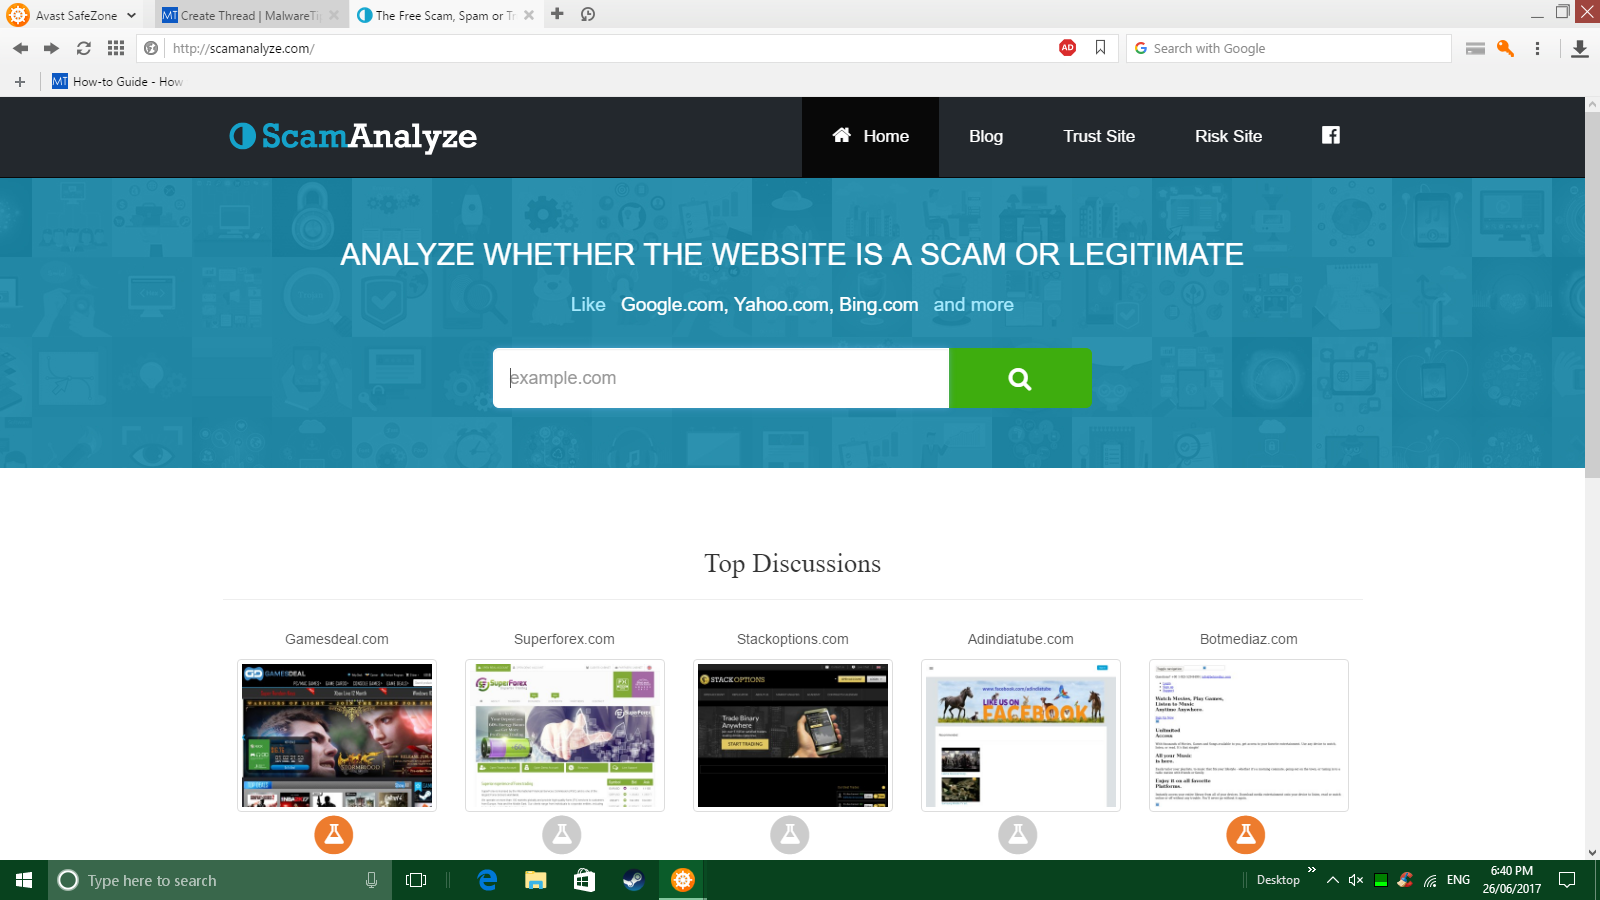Show hidden system tray icons
This screenshot has width=1600, height=900.
coord(1333,880)
